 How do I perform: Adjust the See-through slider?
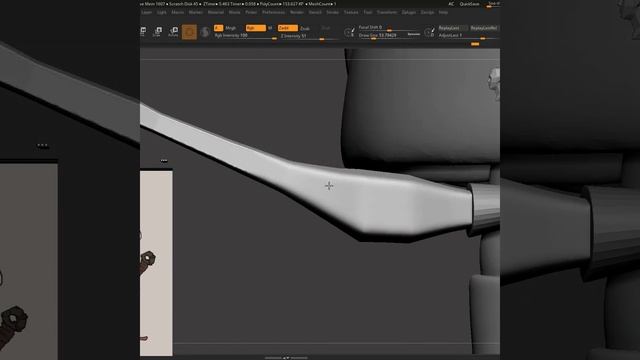493,4
